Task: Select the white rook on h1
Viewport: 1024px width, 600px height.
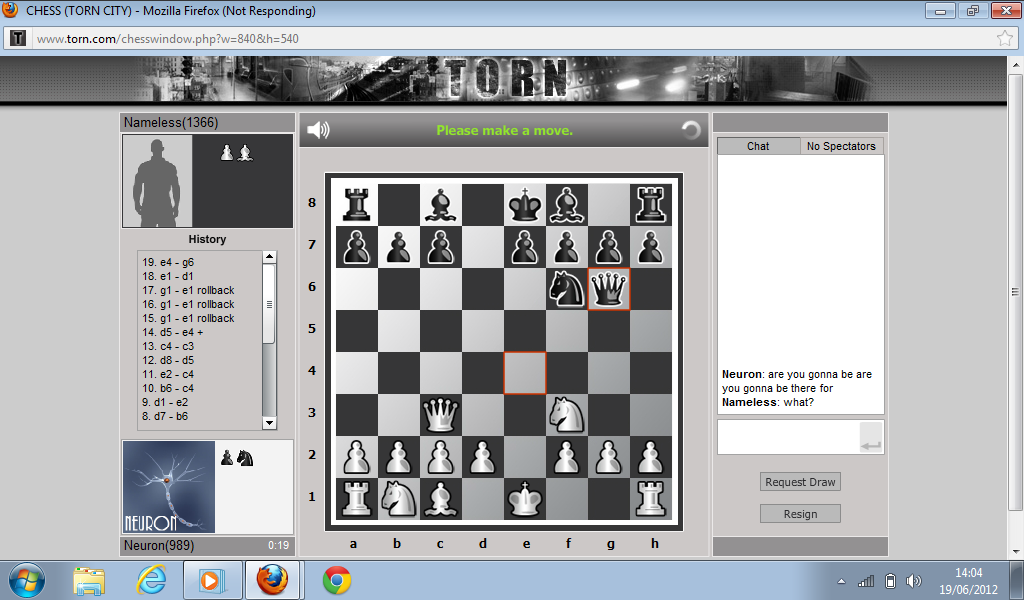Action: tap(651, 499)
